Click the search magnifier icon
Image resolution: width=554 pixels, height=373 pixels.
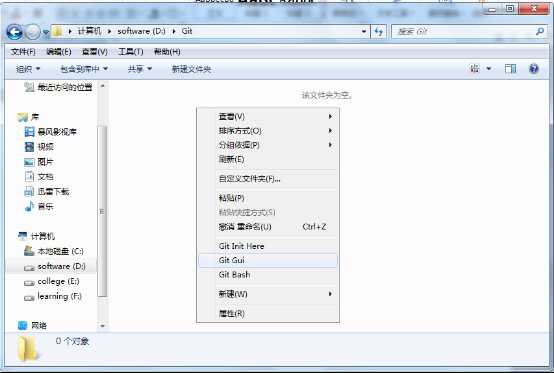(540, 31)
